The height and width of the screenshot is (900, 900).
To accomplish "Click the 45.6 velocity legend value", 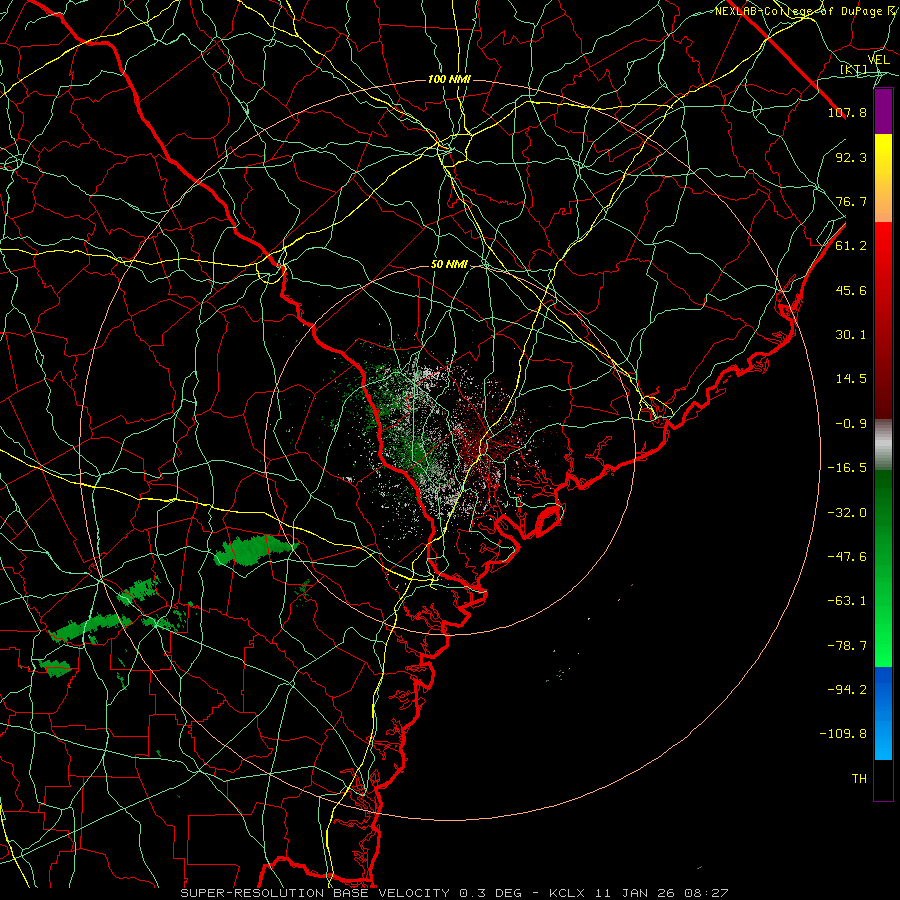I will (851, 290).
